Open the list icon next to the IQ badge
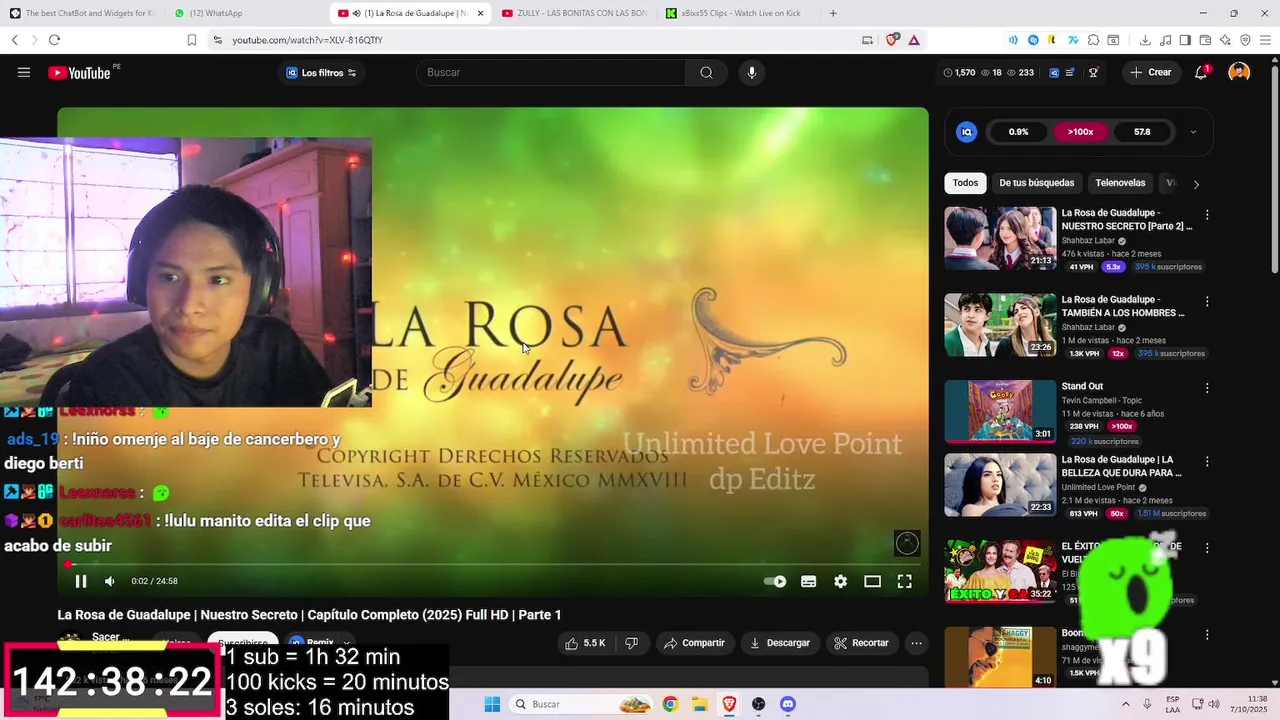The height and width of the screenshot is (720, 1280). (x=1071, y=72)
